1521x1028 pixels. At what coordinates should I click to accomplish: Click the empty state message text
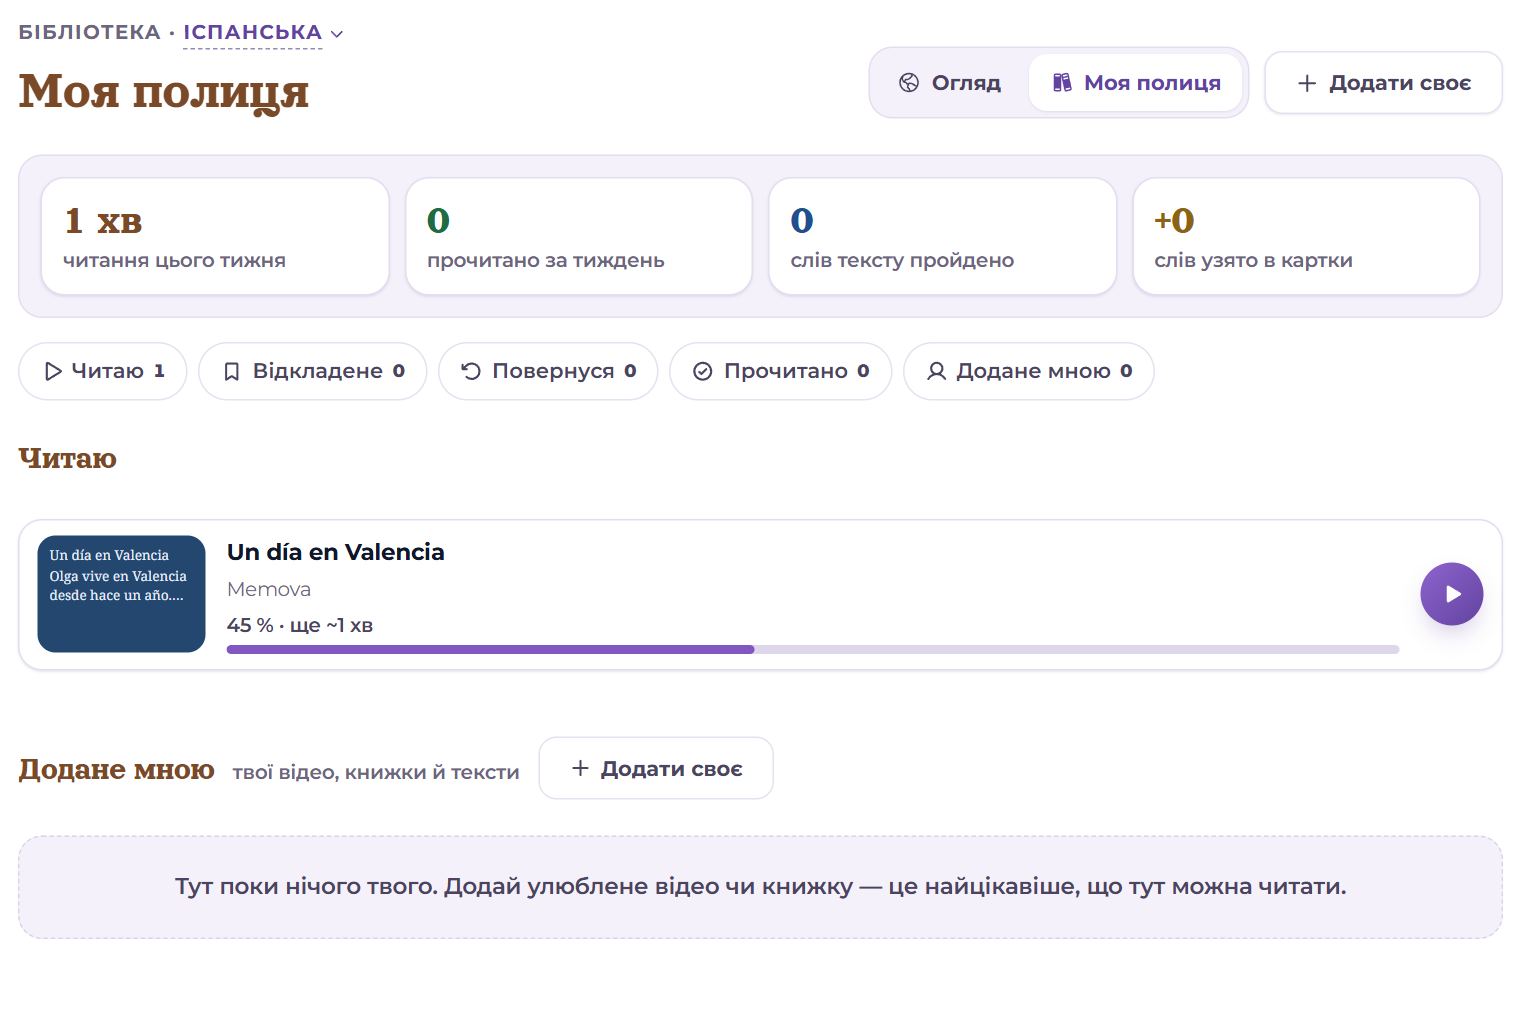(760, 886)
